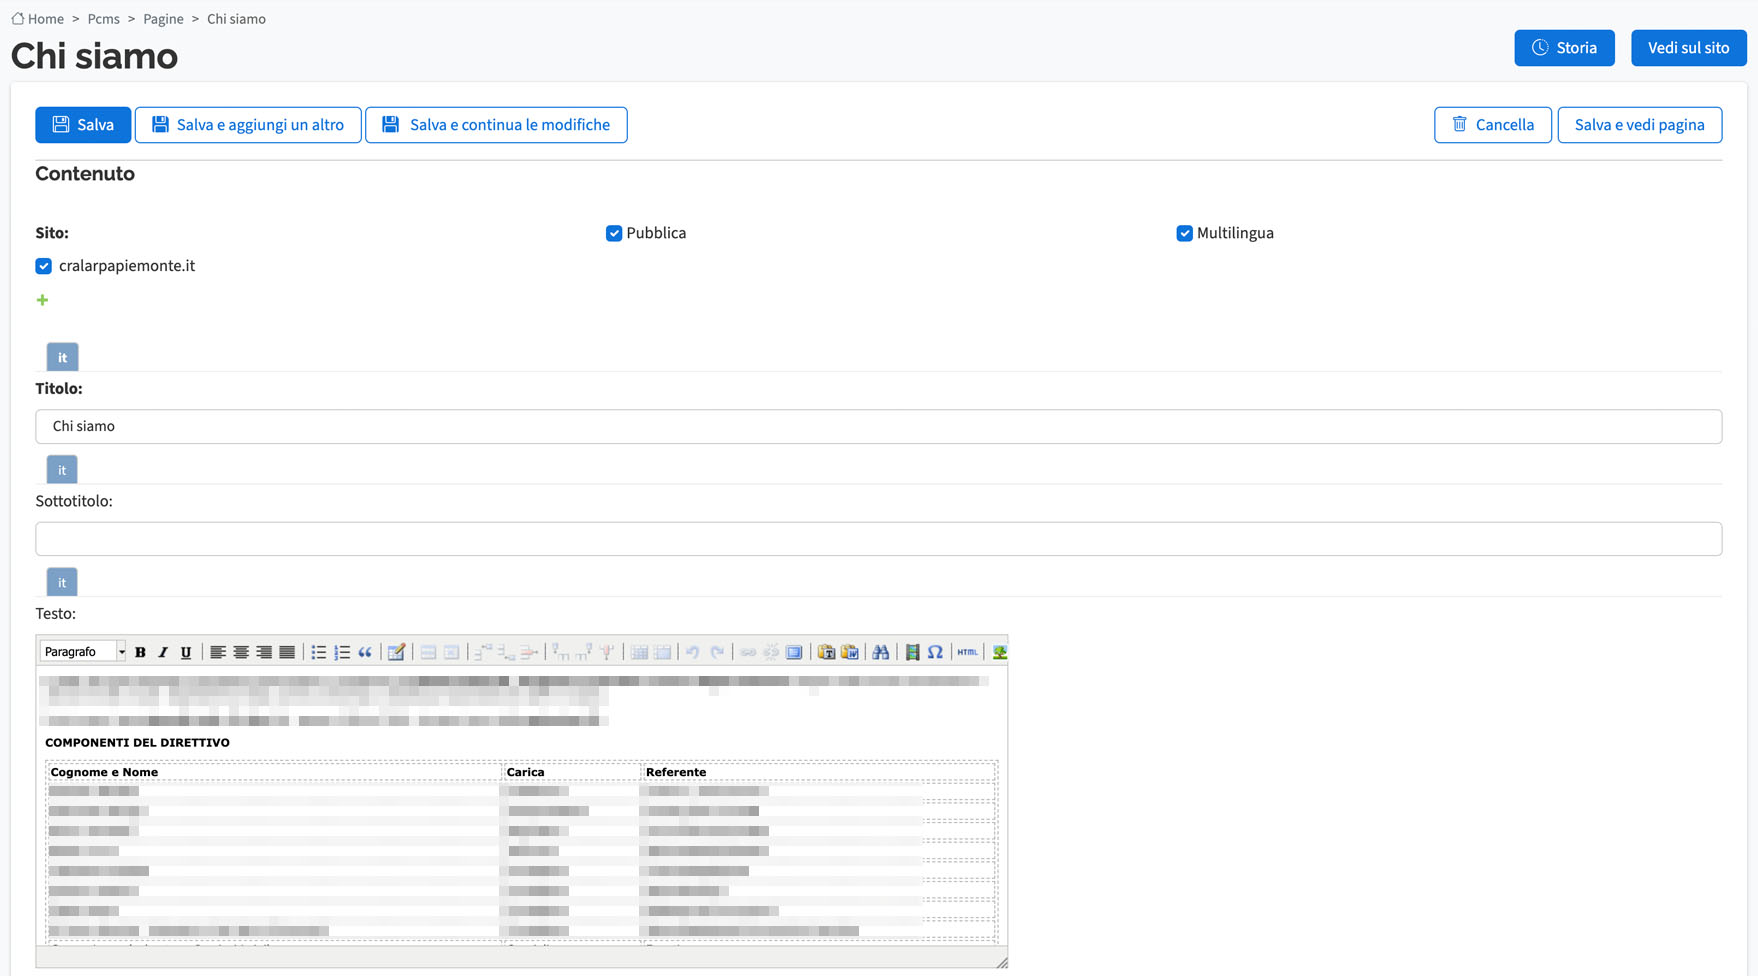Open the Paragrafo format dropdown
This screenshot has width=1758, height=976.
[x=83, y=652]
